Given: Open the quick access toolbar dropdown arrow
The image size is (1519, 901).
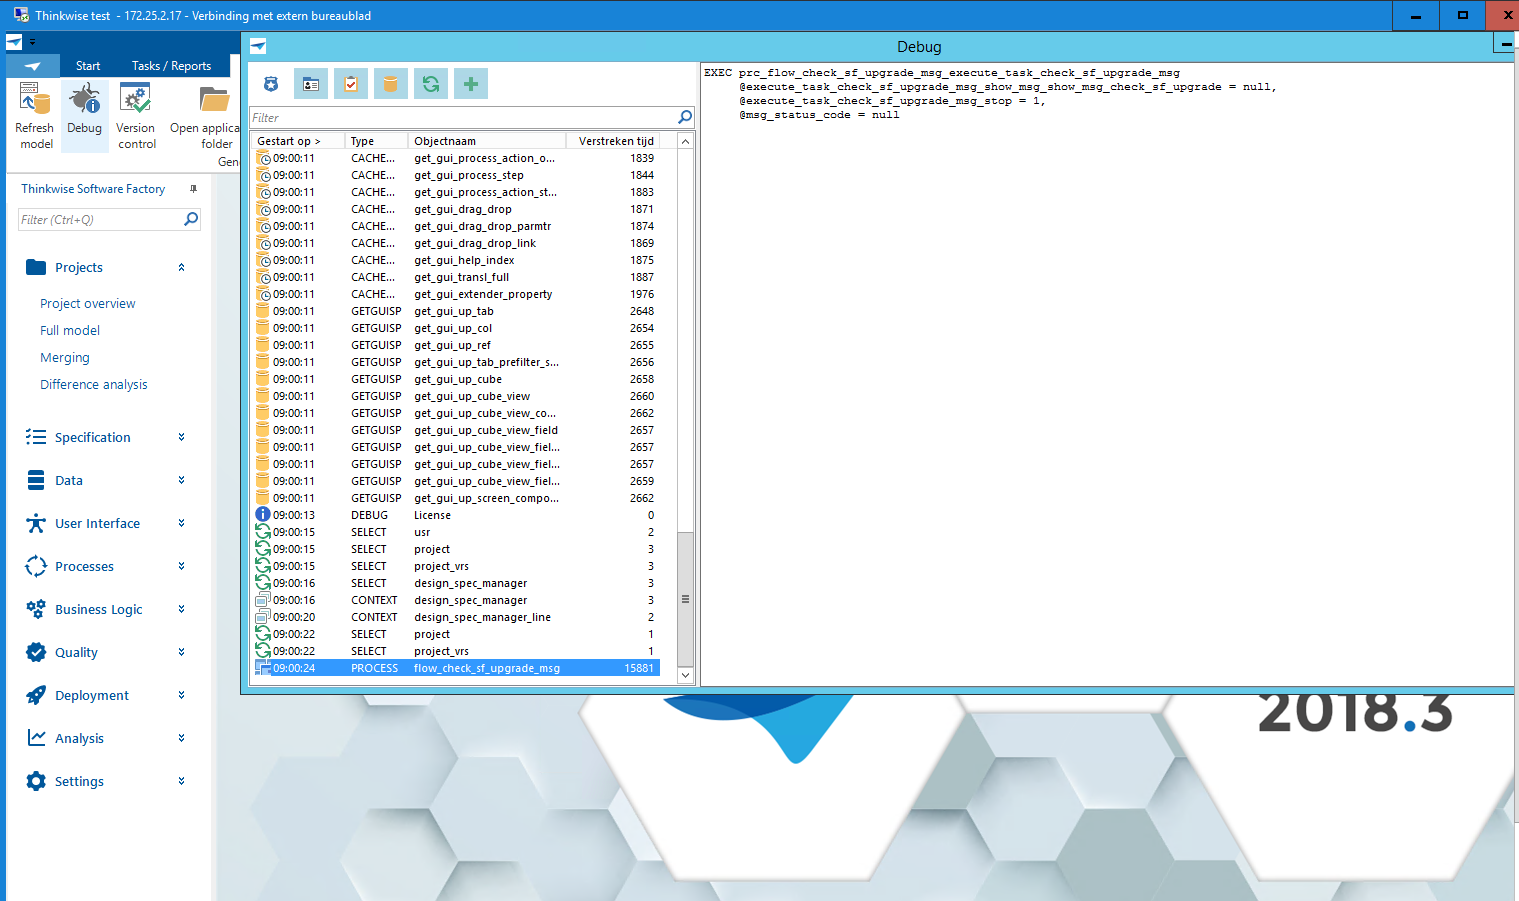Looking at the screenshot, I should tap(32, 42).
